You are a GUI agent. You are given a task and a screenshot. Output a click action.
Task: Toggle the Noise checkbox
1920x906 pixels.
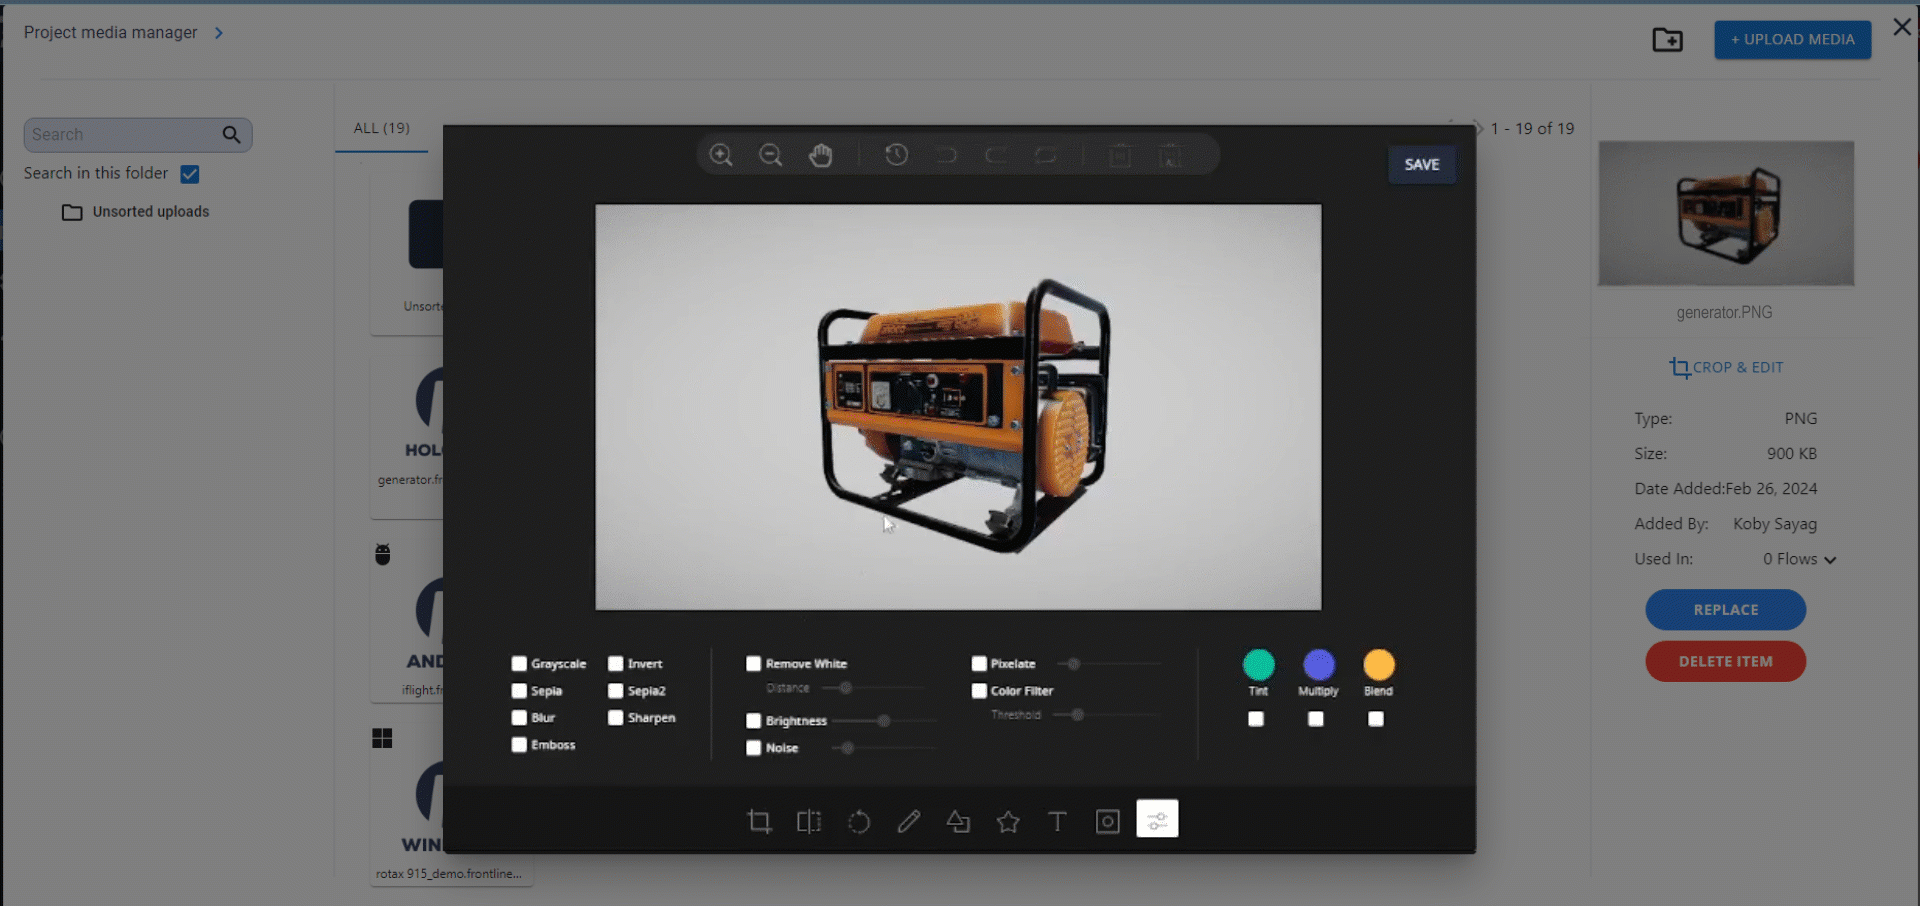(754, 747)
